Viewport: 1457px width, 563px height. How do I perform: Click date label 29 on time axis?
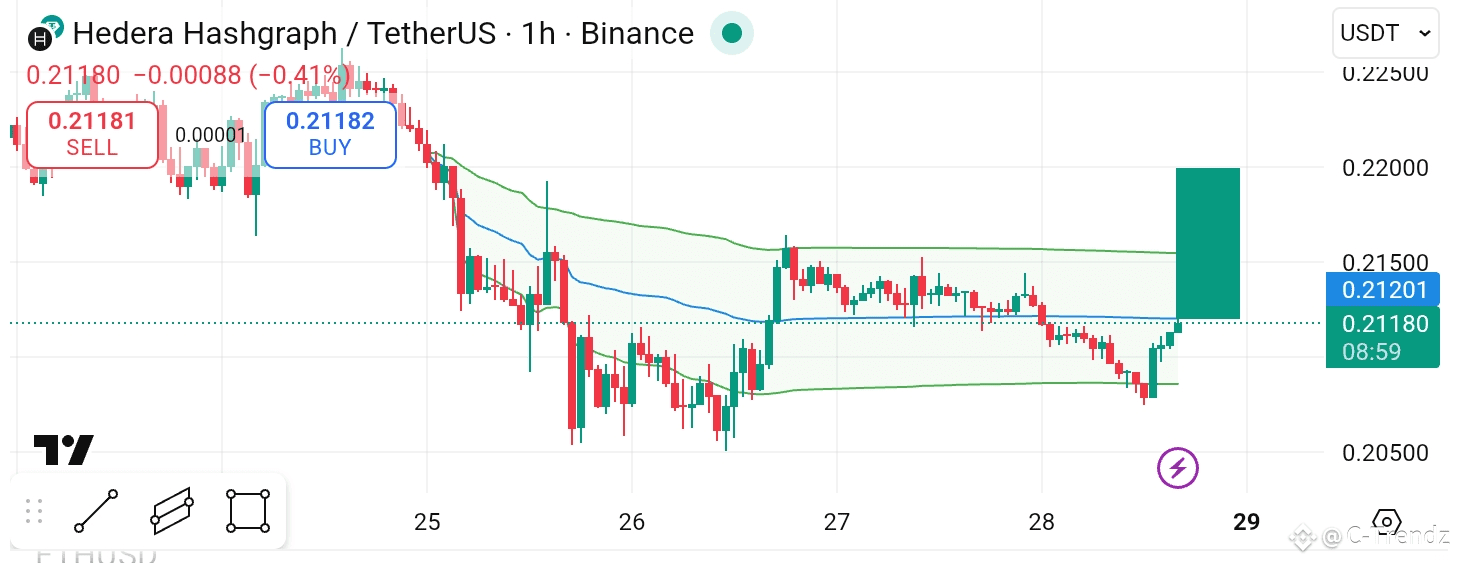point(1246,521)
